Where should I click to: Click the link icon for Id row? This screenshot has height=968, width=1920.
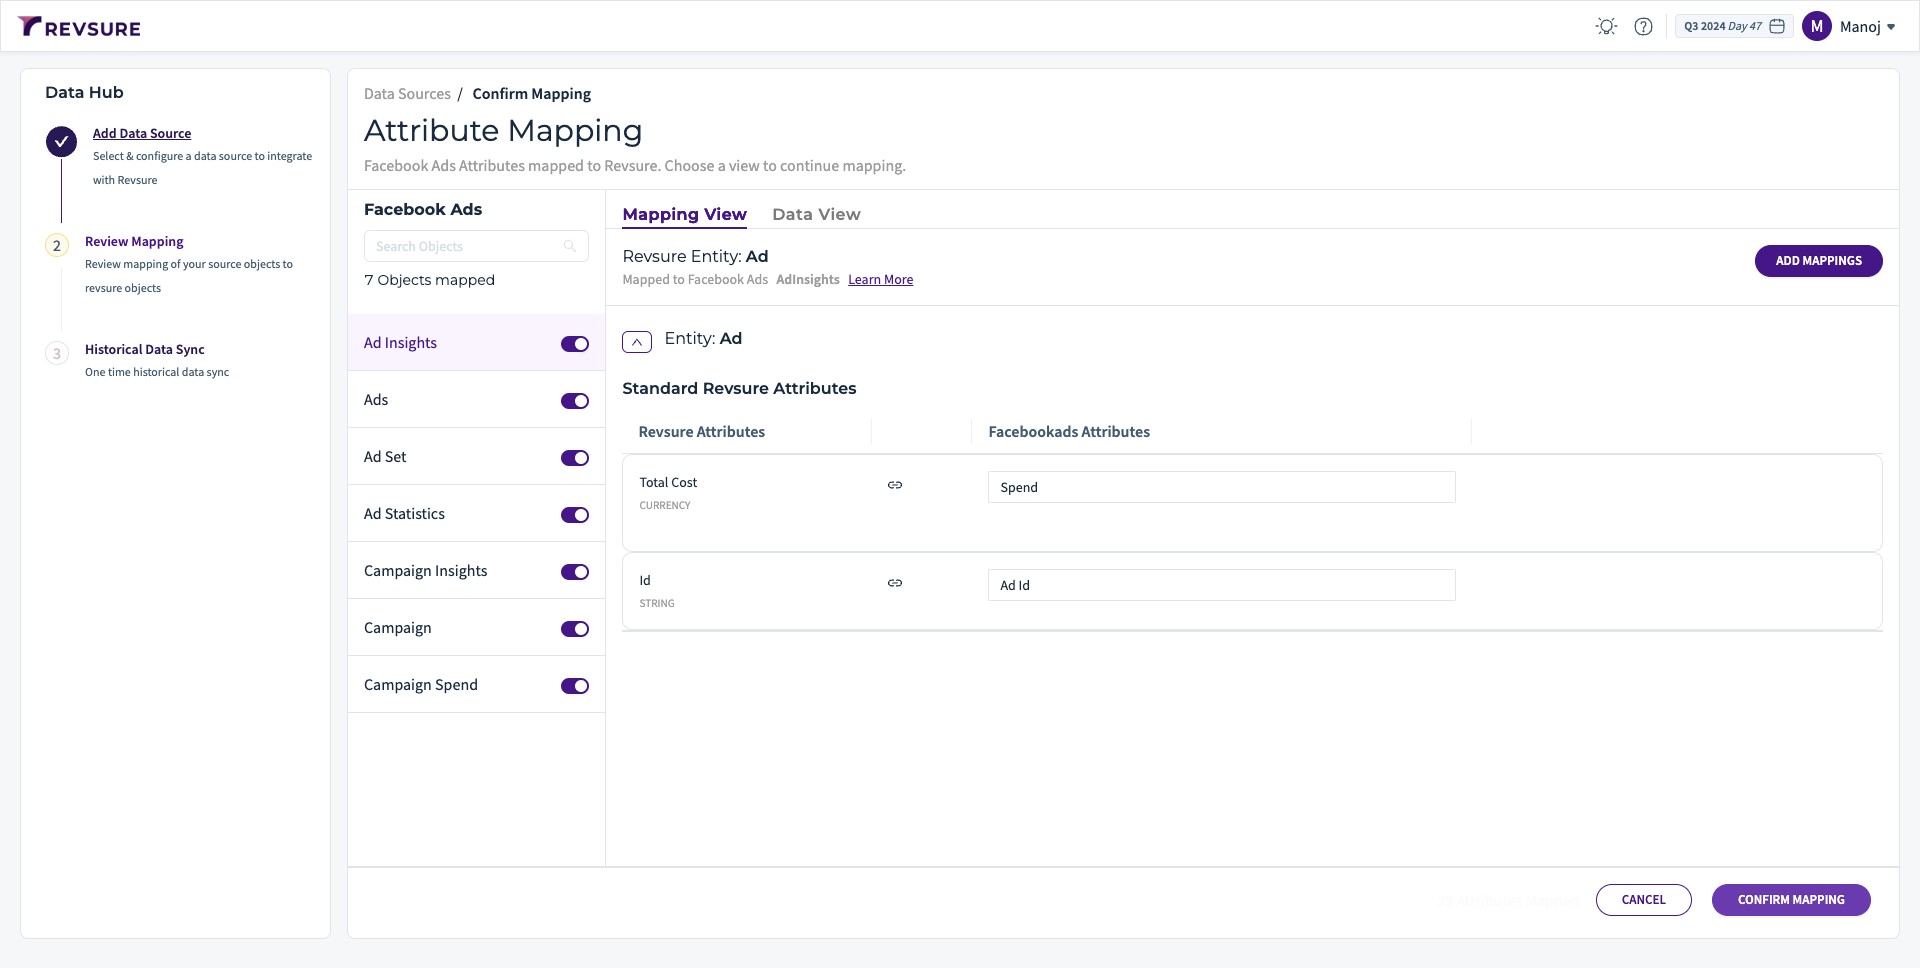[895, 583]
